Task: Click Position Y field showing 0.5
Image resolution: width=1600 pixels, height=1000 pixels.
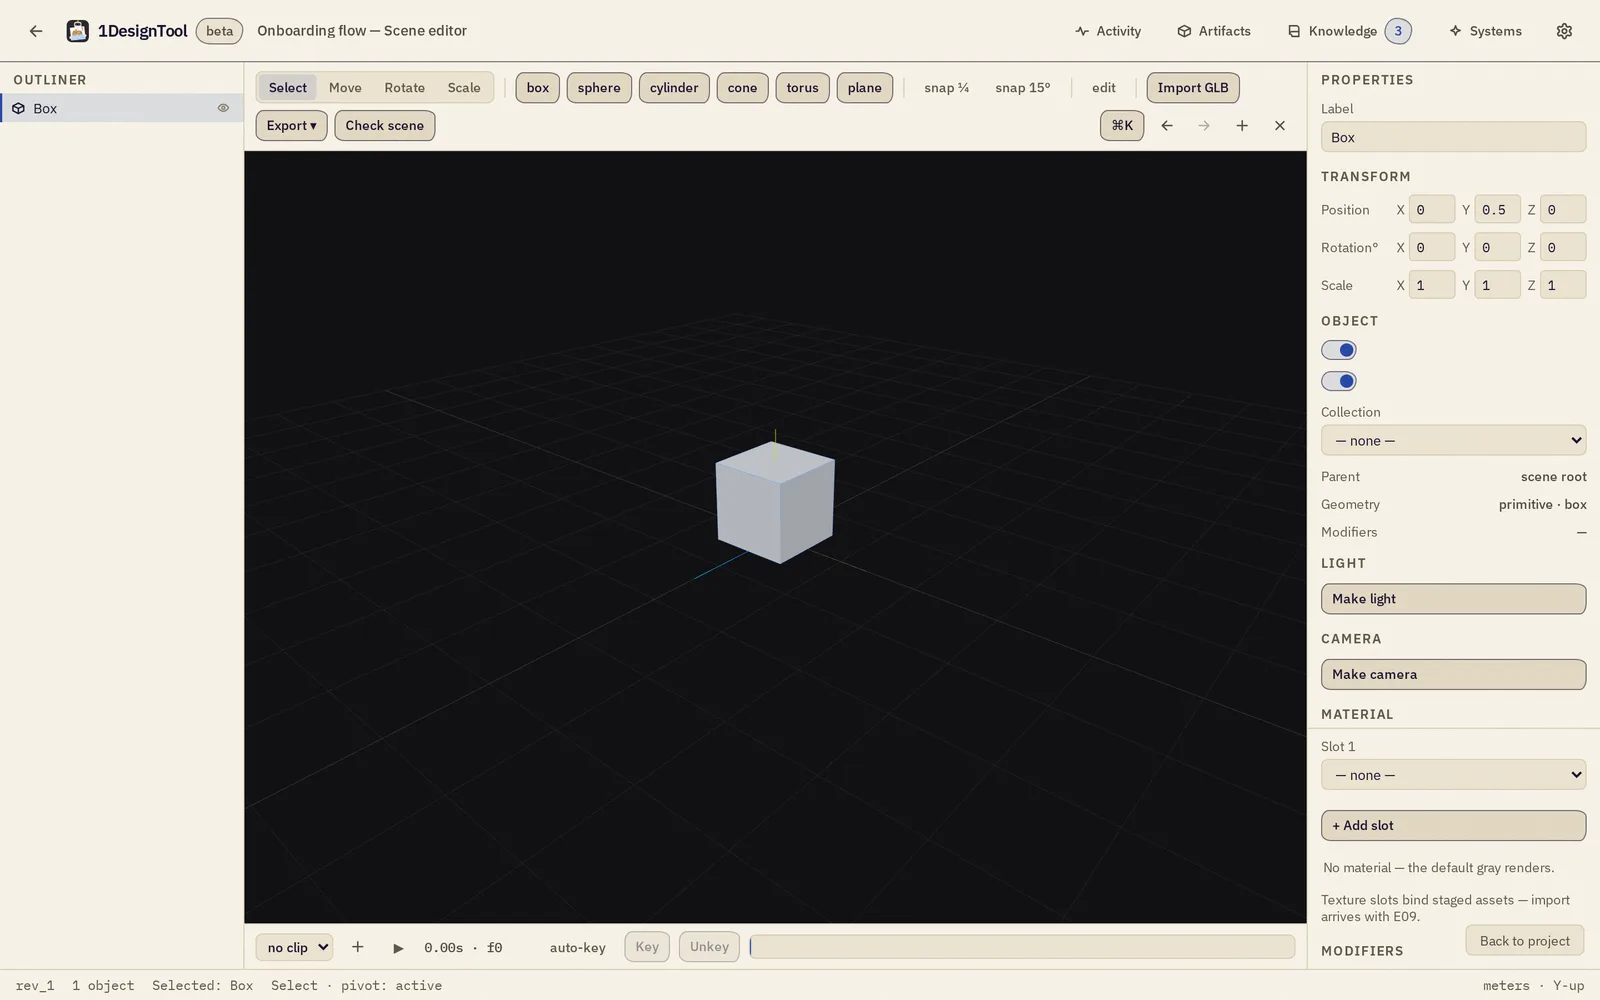Action: (1497, 209)
